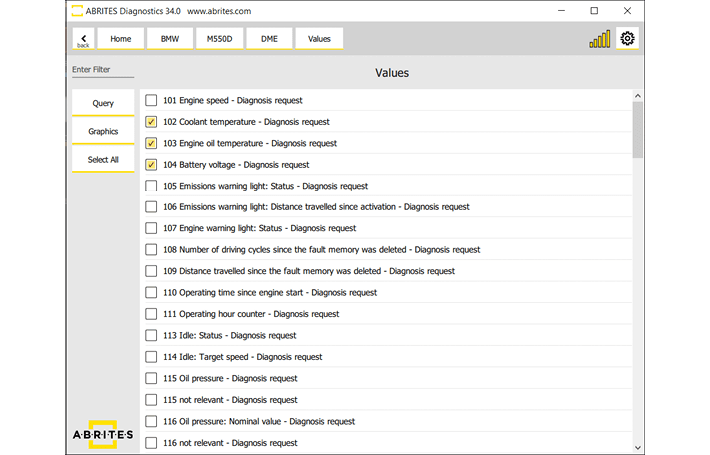
Task: Click the Enter Filter text field
Action: [102, 70]
